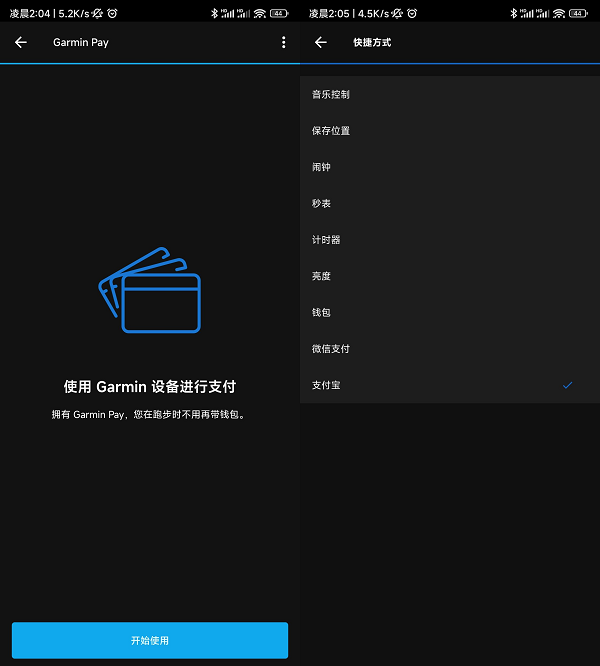Tap the checkmark next to 支付宝
Image resolution: width=600 pixels, height=666 pixels.
pos(567,385)
